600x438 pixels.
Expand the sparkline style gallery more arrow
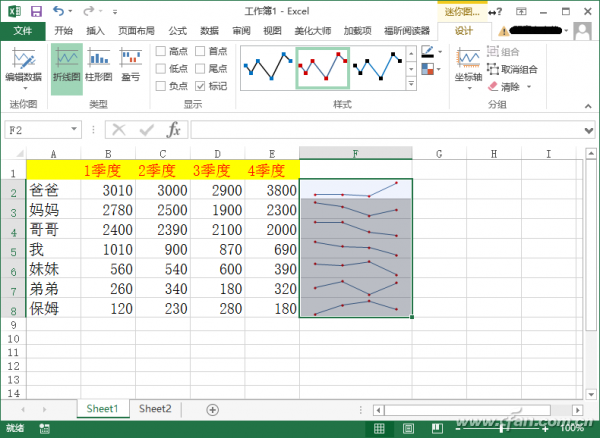click(x=412, y=82)
